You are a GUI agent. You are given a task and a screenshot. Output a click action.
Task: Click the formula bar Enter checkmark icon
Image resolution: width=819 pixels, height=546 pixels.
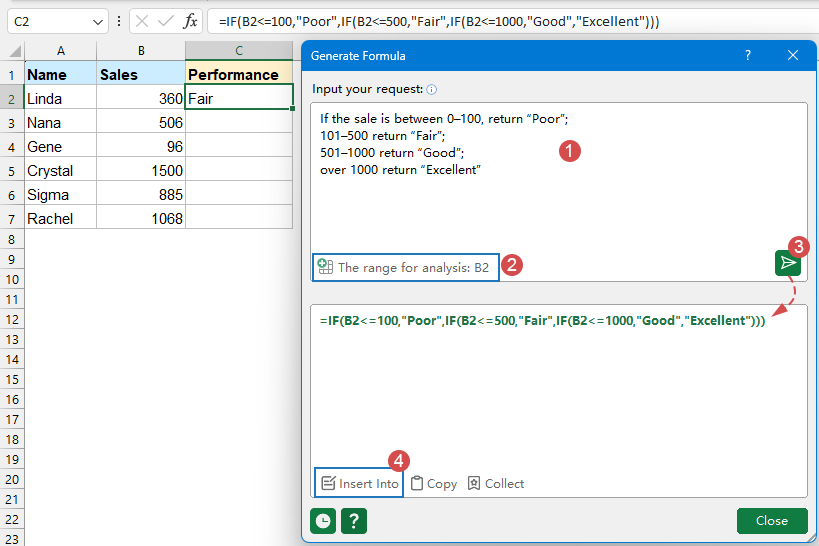[165, 21]
